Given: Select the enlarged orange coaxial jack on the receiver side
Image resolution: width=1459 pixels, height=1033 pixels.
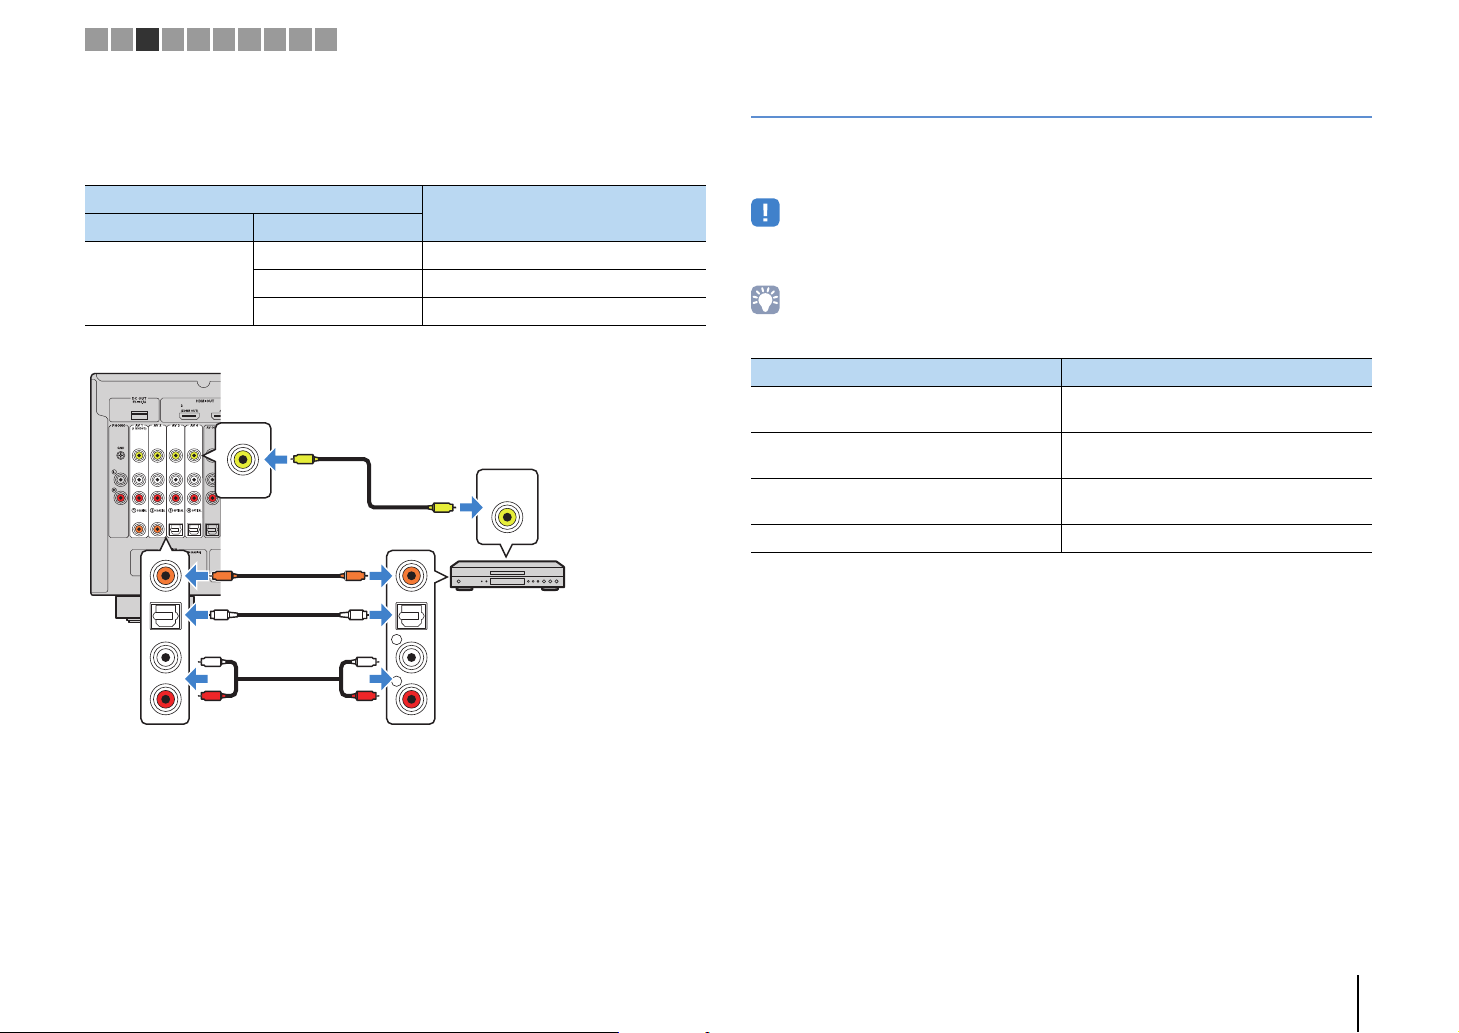Looking at the screenshot, I should tap(164, 576).
